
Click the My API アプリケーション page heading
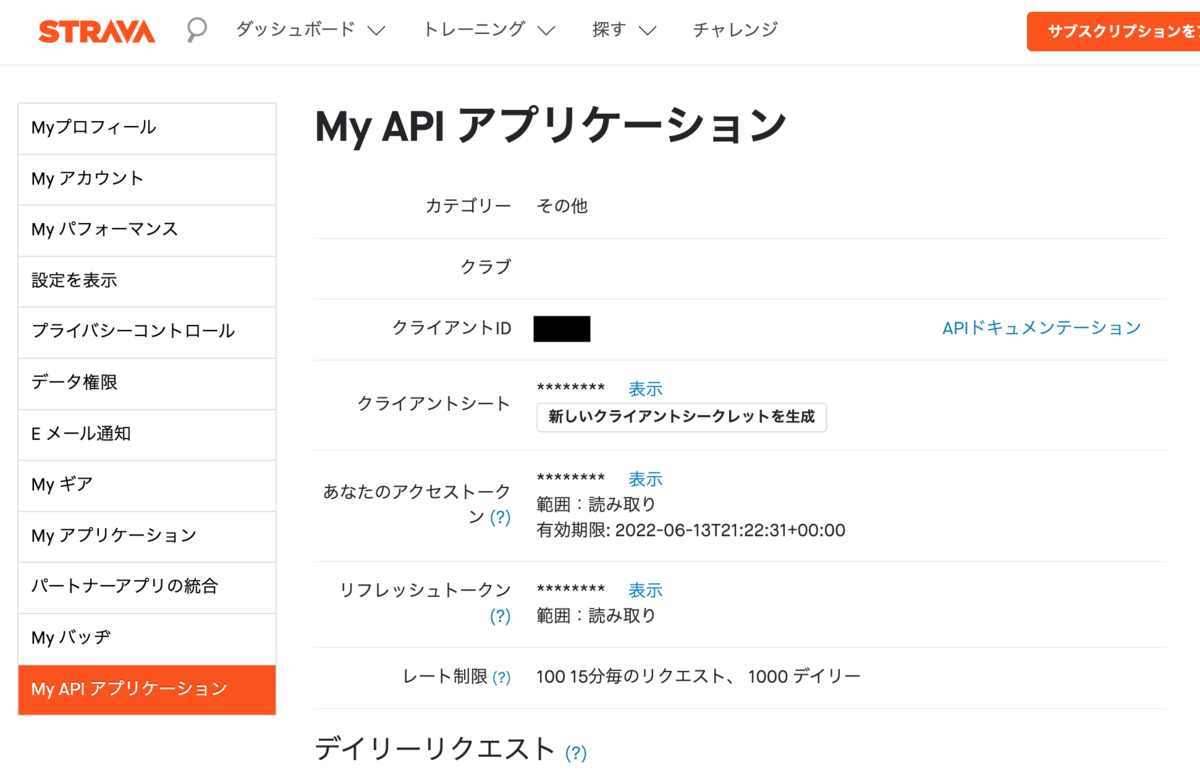pyautogui.click(x=551, y=128)
